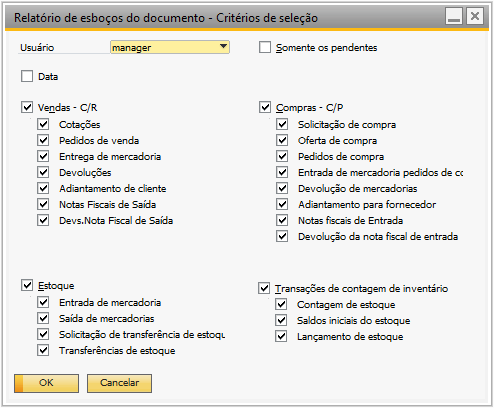Toggle Contagem de estoque checkbox
Image resolution: width=494 pixels, height=408 pixels.
tap(281, 304)
